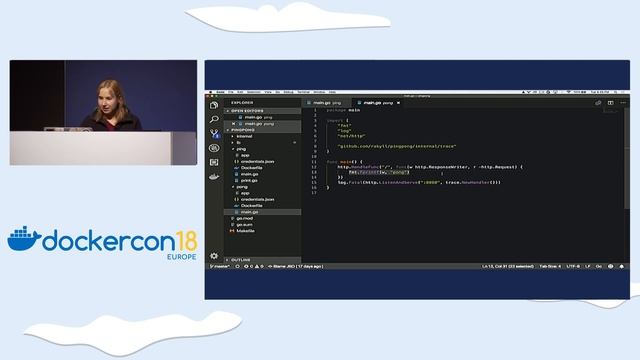
Task: Collapse the PINGPONG workspace section
Action: point(262,130)
